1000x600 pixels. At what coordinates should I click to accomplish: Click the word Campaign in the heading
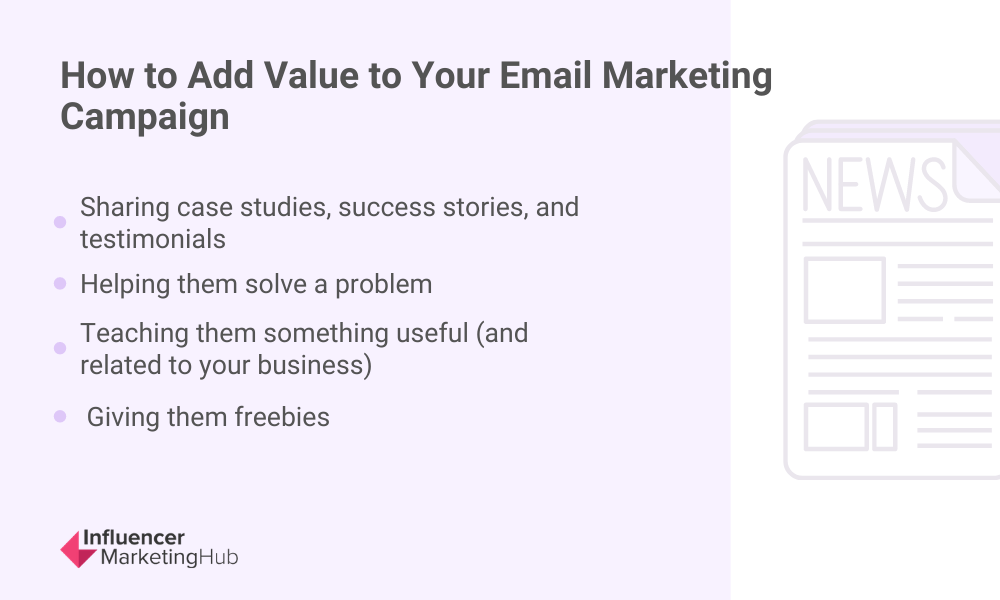pos(145,117)
